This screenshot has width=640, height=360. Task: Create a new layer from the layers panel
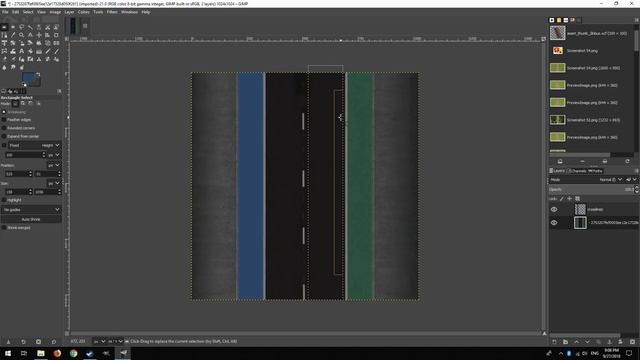pos(554,342)
